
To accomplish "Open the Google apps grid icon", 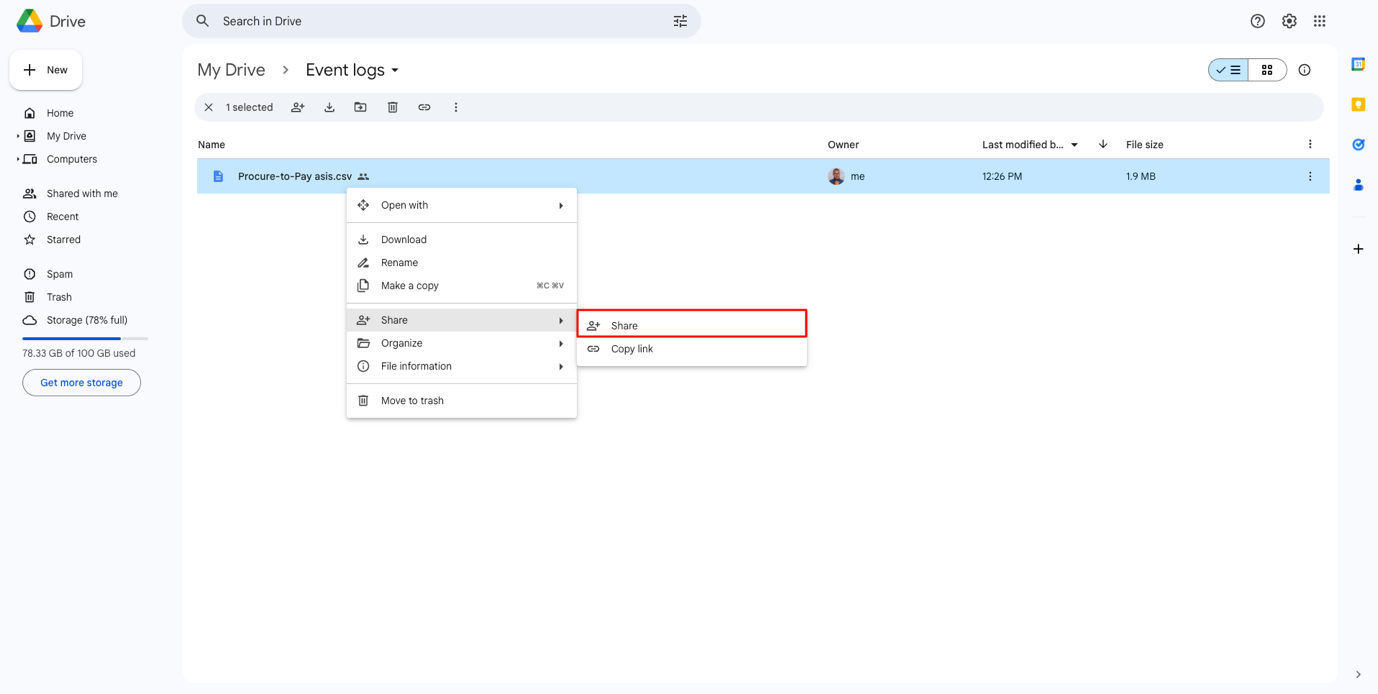I will [1320, 21].
